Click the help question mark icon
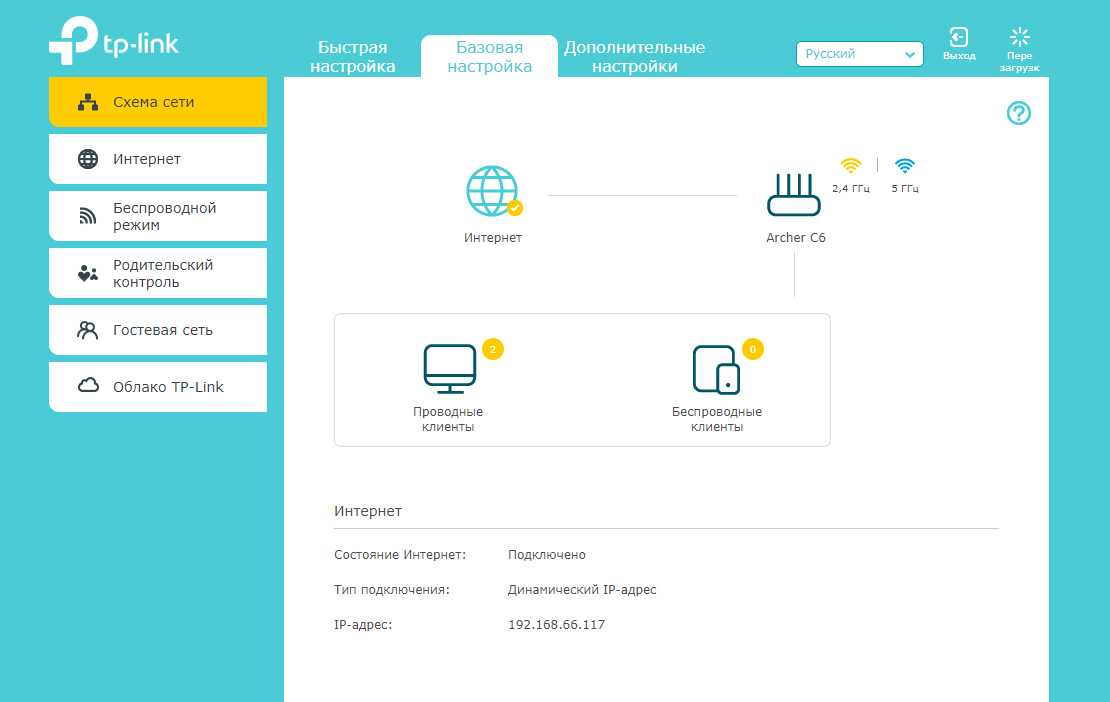Image resolution: width=1110 pixels, height=702 pixels. click(1018, 113)
